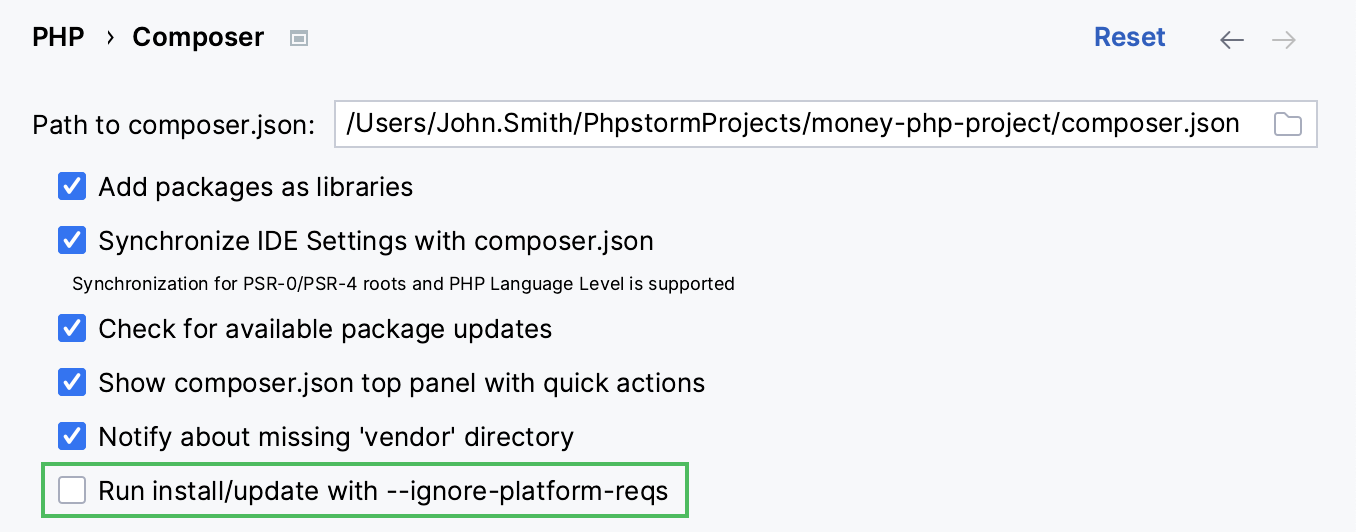Click the 'Check for available package updates' label text
This screenshot has width=1356, height=532.
click(325, 329)
